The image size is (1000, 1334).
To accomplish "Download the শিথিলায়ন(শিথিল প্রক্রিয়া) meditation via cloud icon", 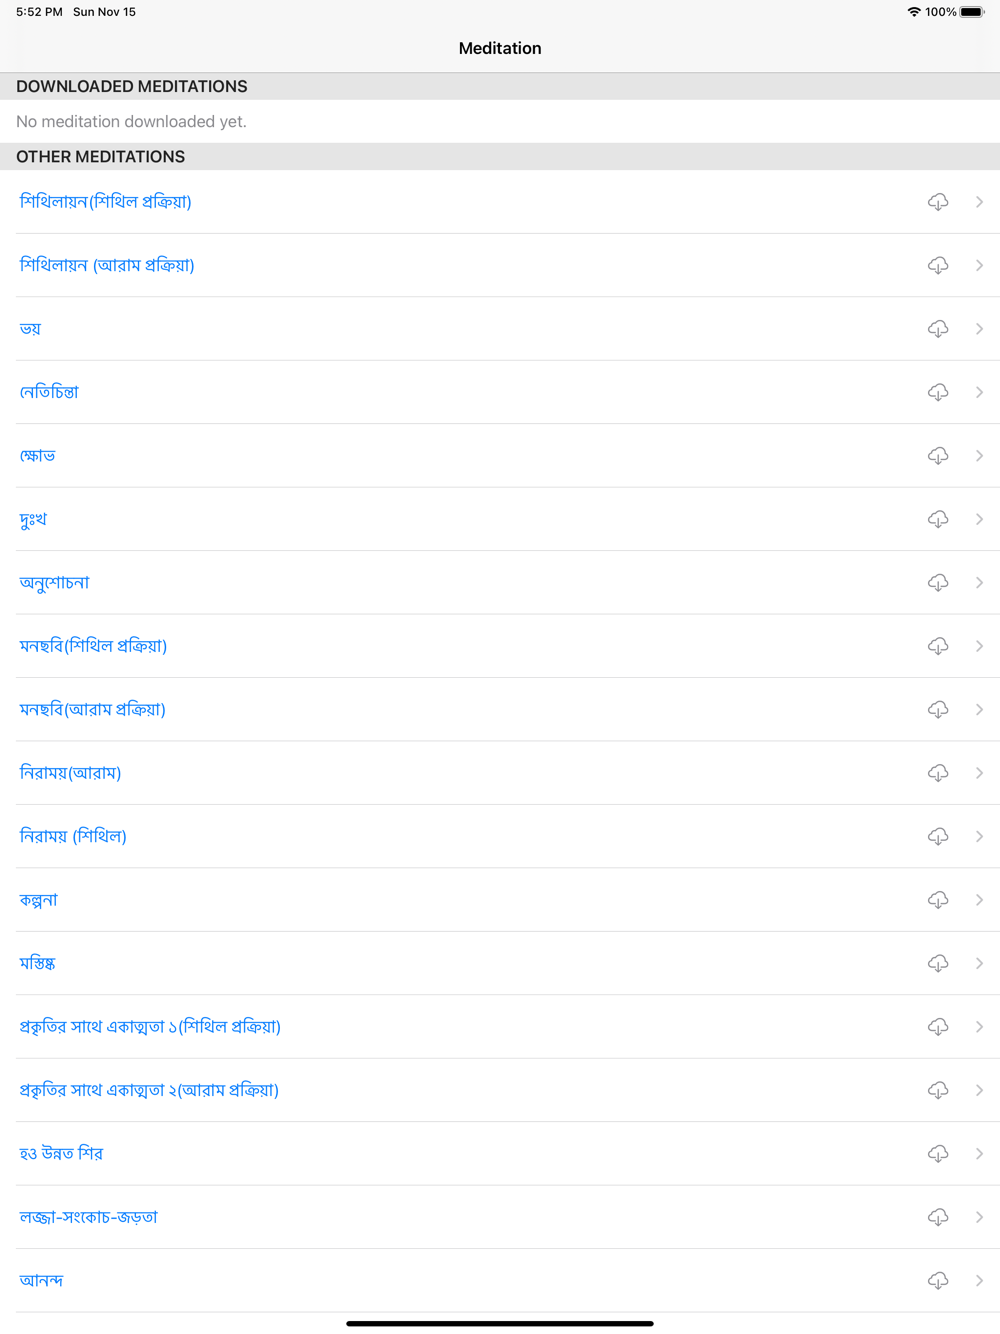I will [938, 202].
